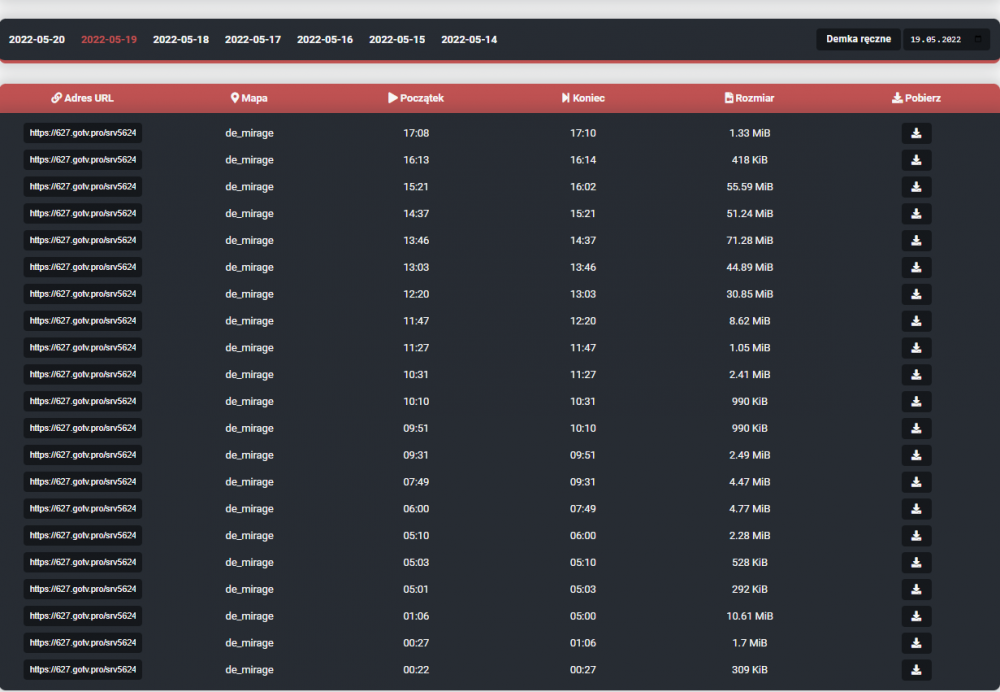Switch to the 2022-05-20 date tab

(x=37, y=40)
